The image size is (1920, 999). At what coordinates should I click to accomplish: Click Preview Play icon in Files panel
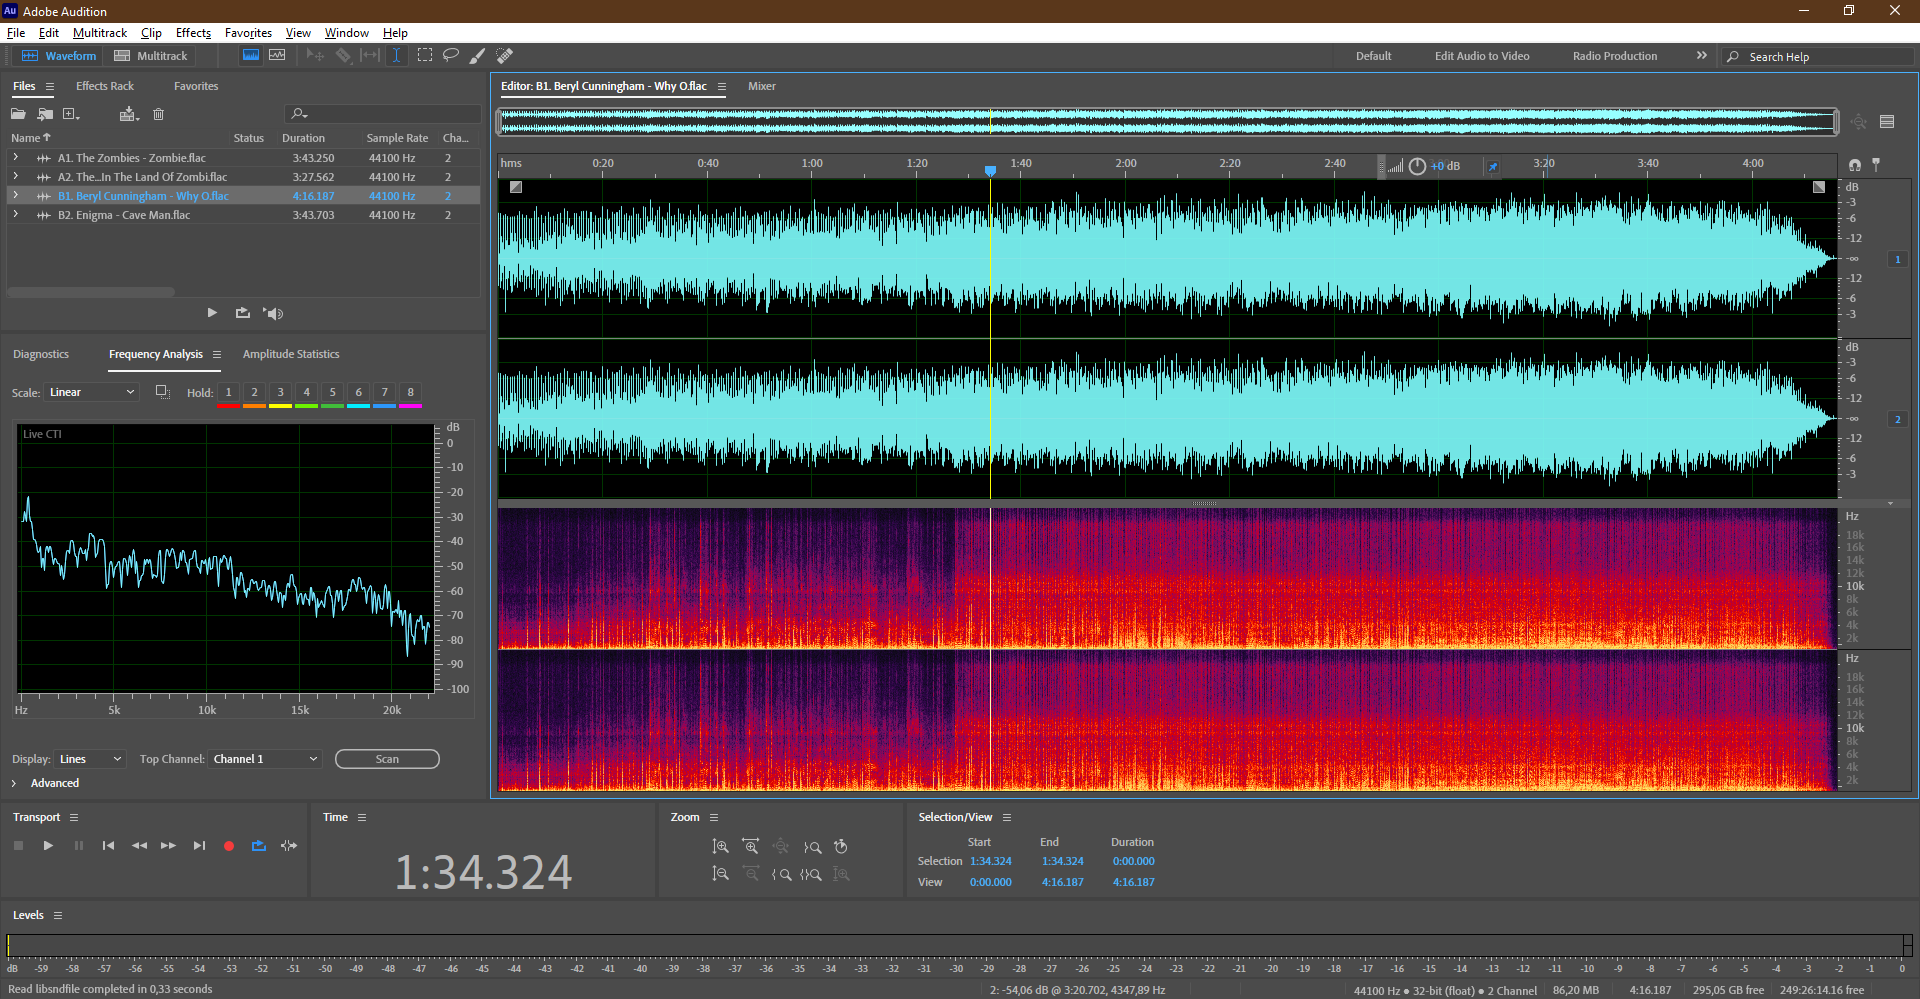212,313
